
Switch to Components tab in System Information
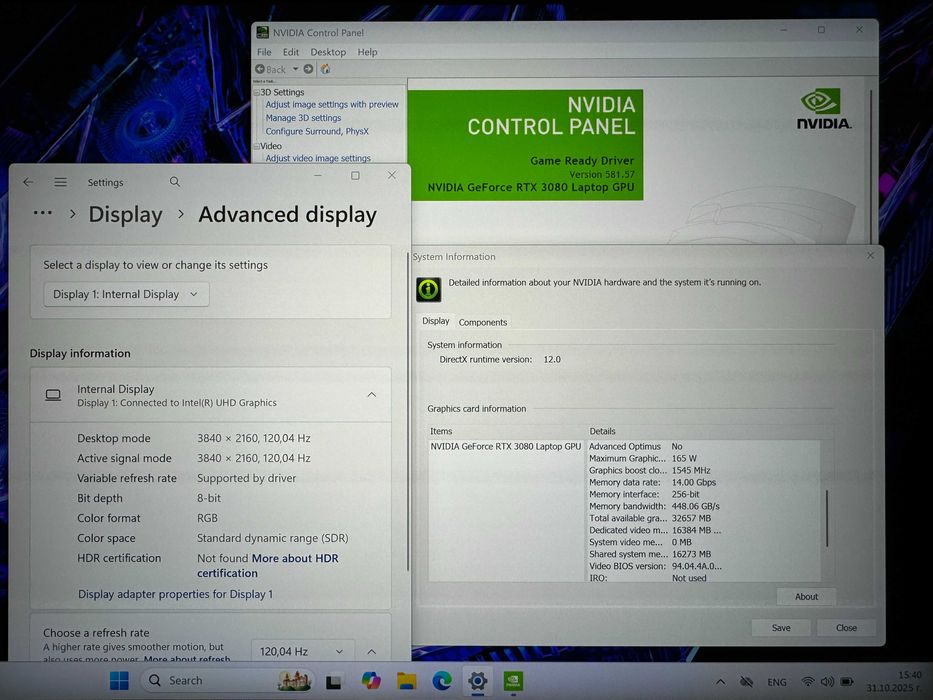click(x=483, y=322)
